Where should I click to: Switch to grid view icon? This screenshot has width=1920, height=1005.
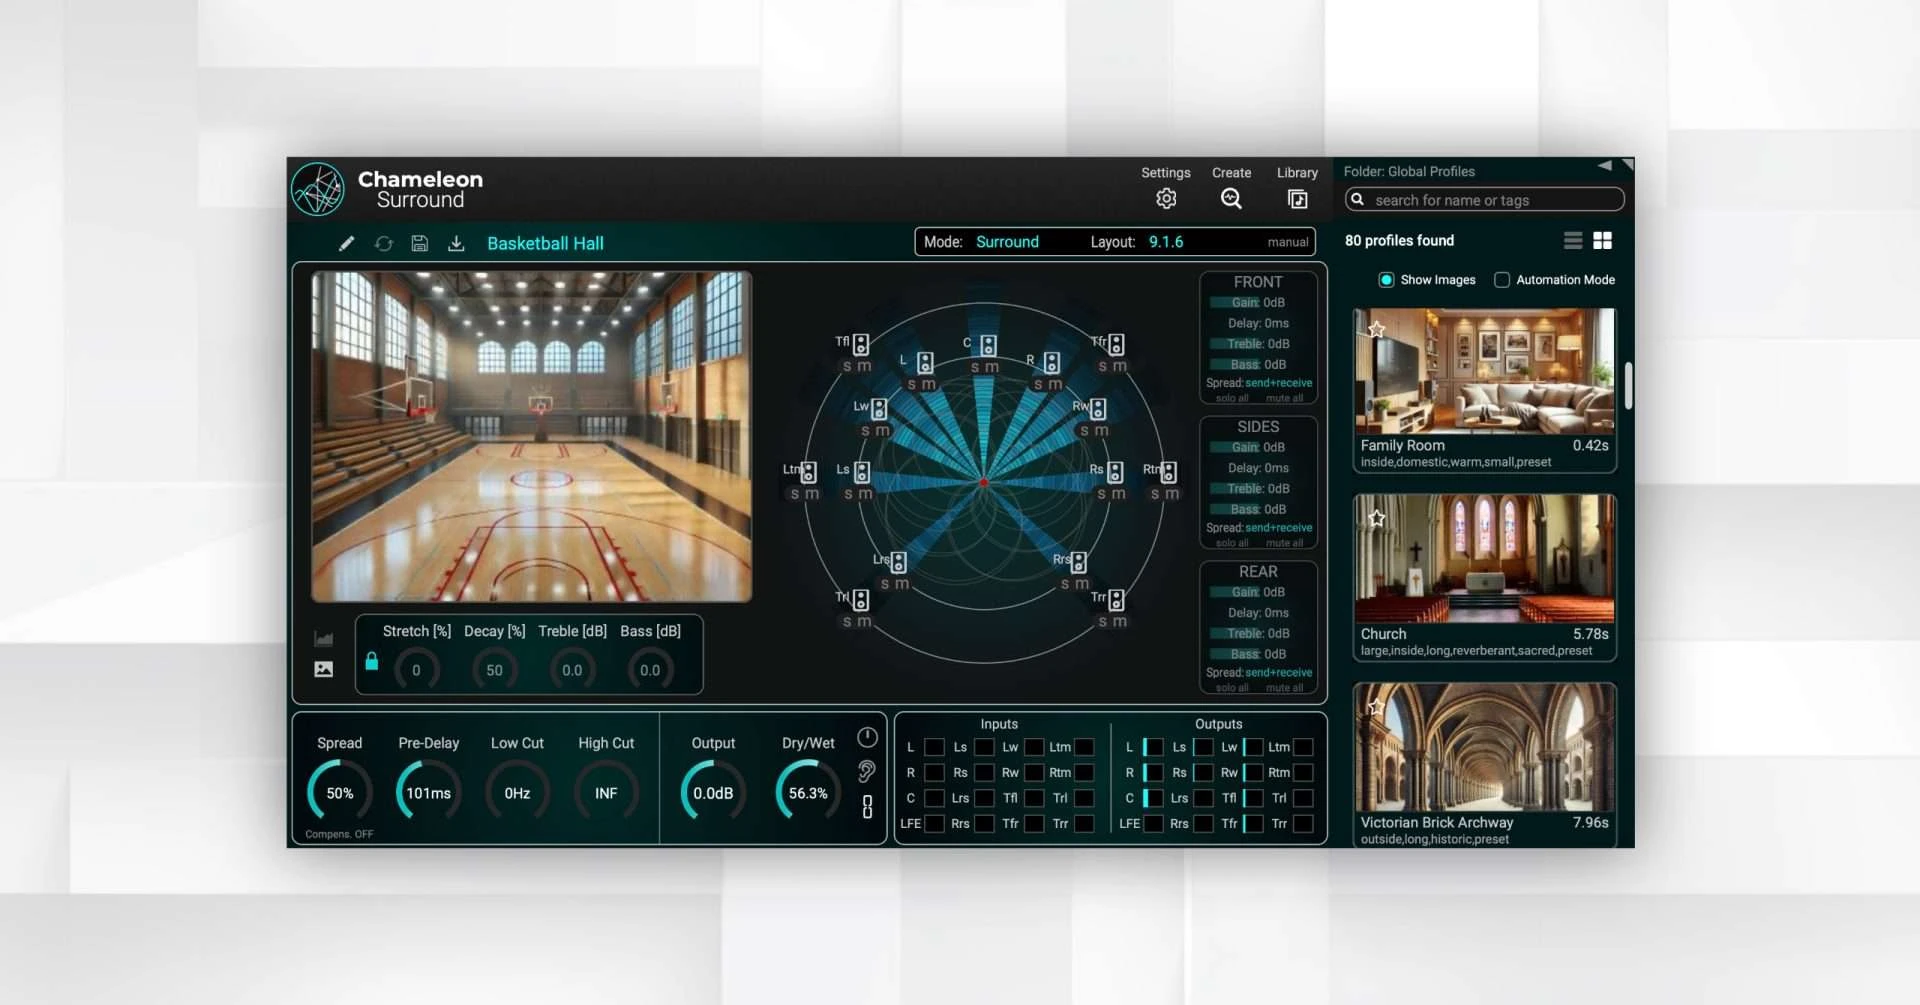(1602, 240)
